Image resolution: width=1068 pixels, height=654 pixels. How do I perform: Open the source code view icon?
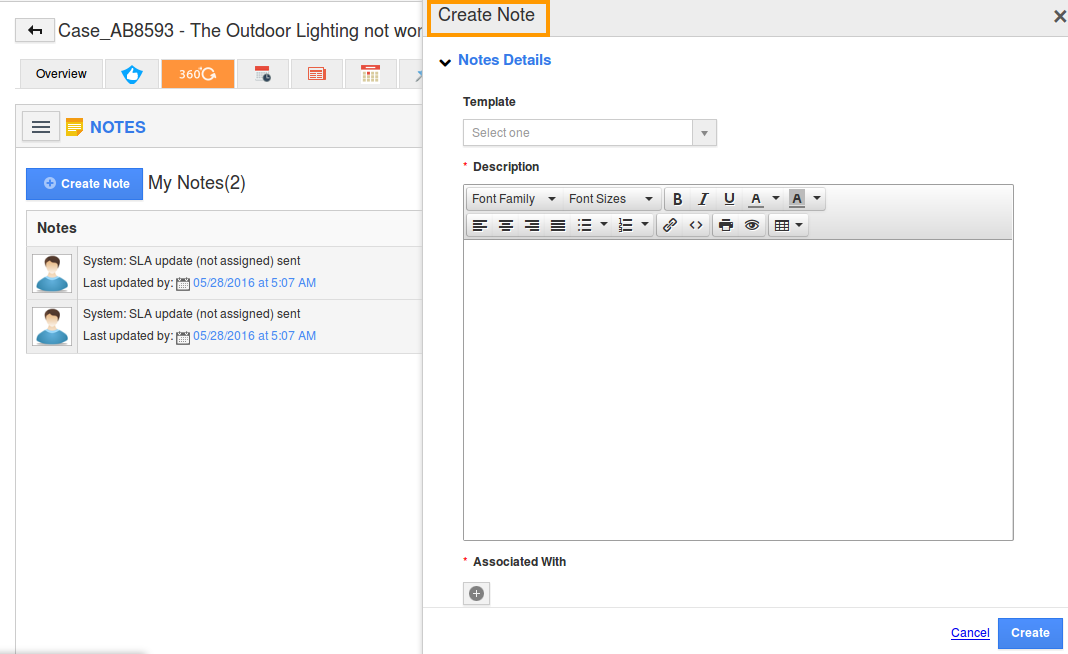coord(696,224)
